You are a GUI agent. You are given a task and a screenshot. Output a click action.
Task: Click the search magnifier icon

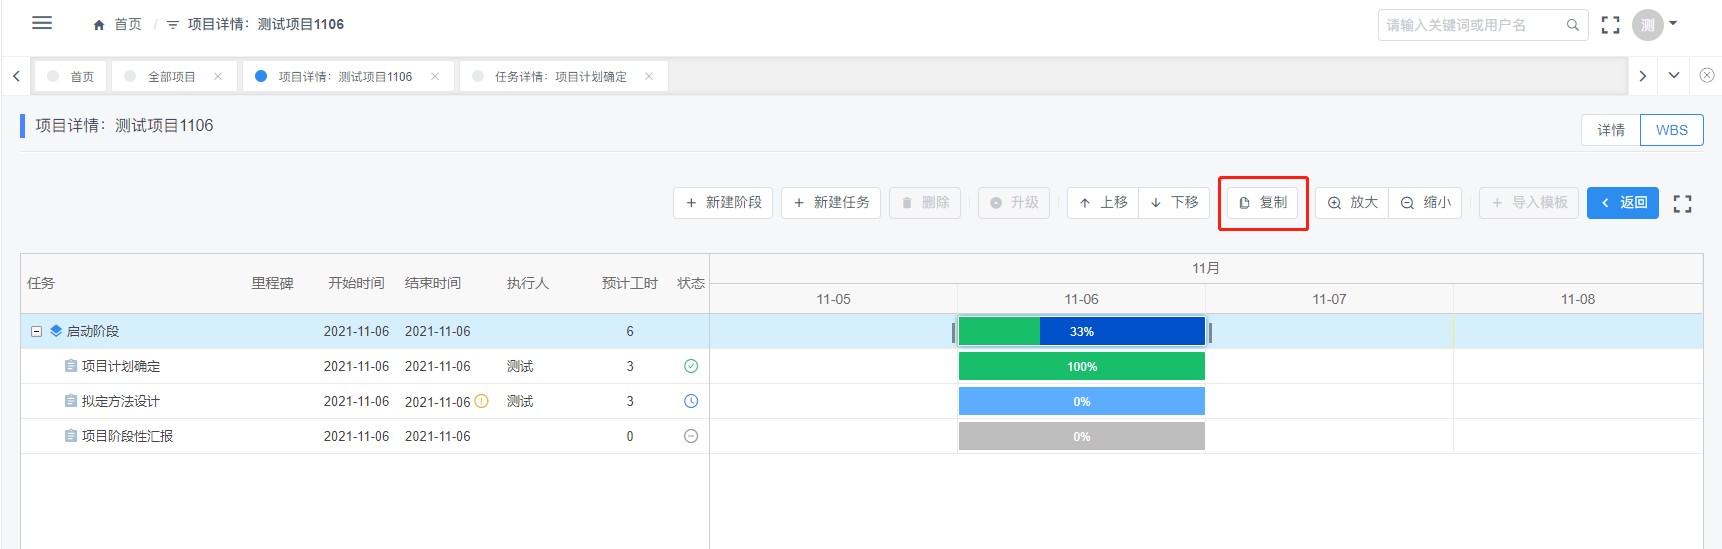point(1572,25)
